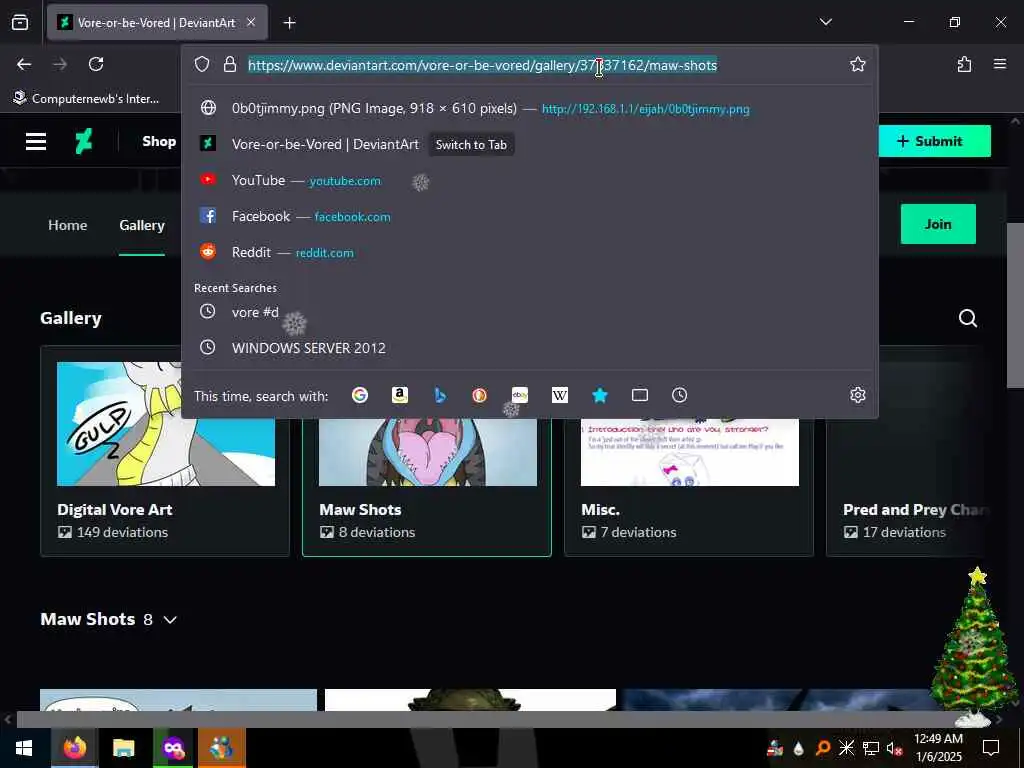This screenshot has height=768, width=1024.
Task: Open gallery search magnifier
Action: coord(968,318)
